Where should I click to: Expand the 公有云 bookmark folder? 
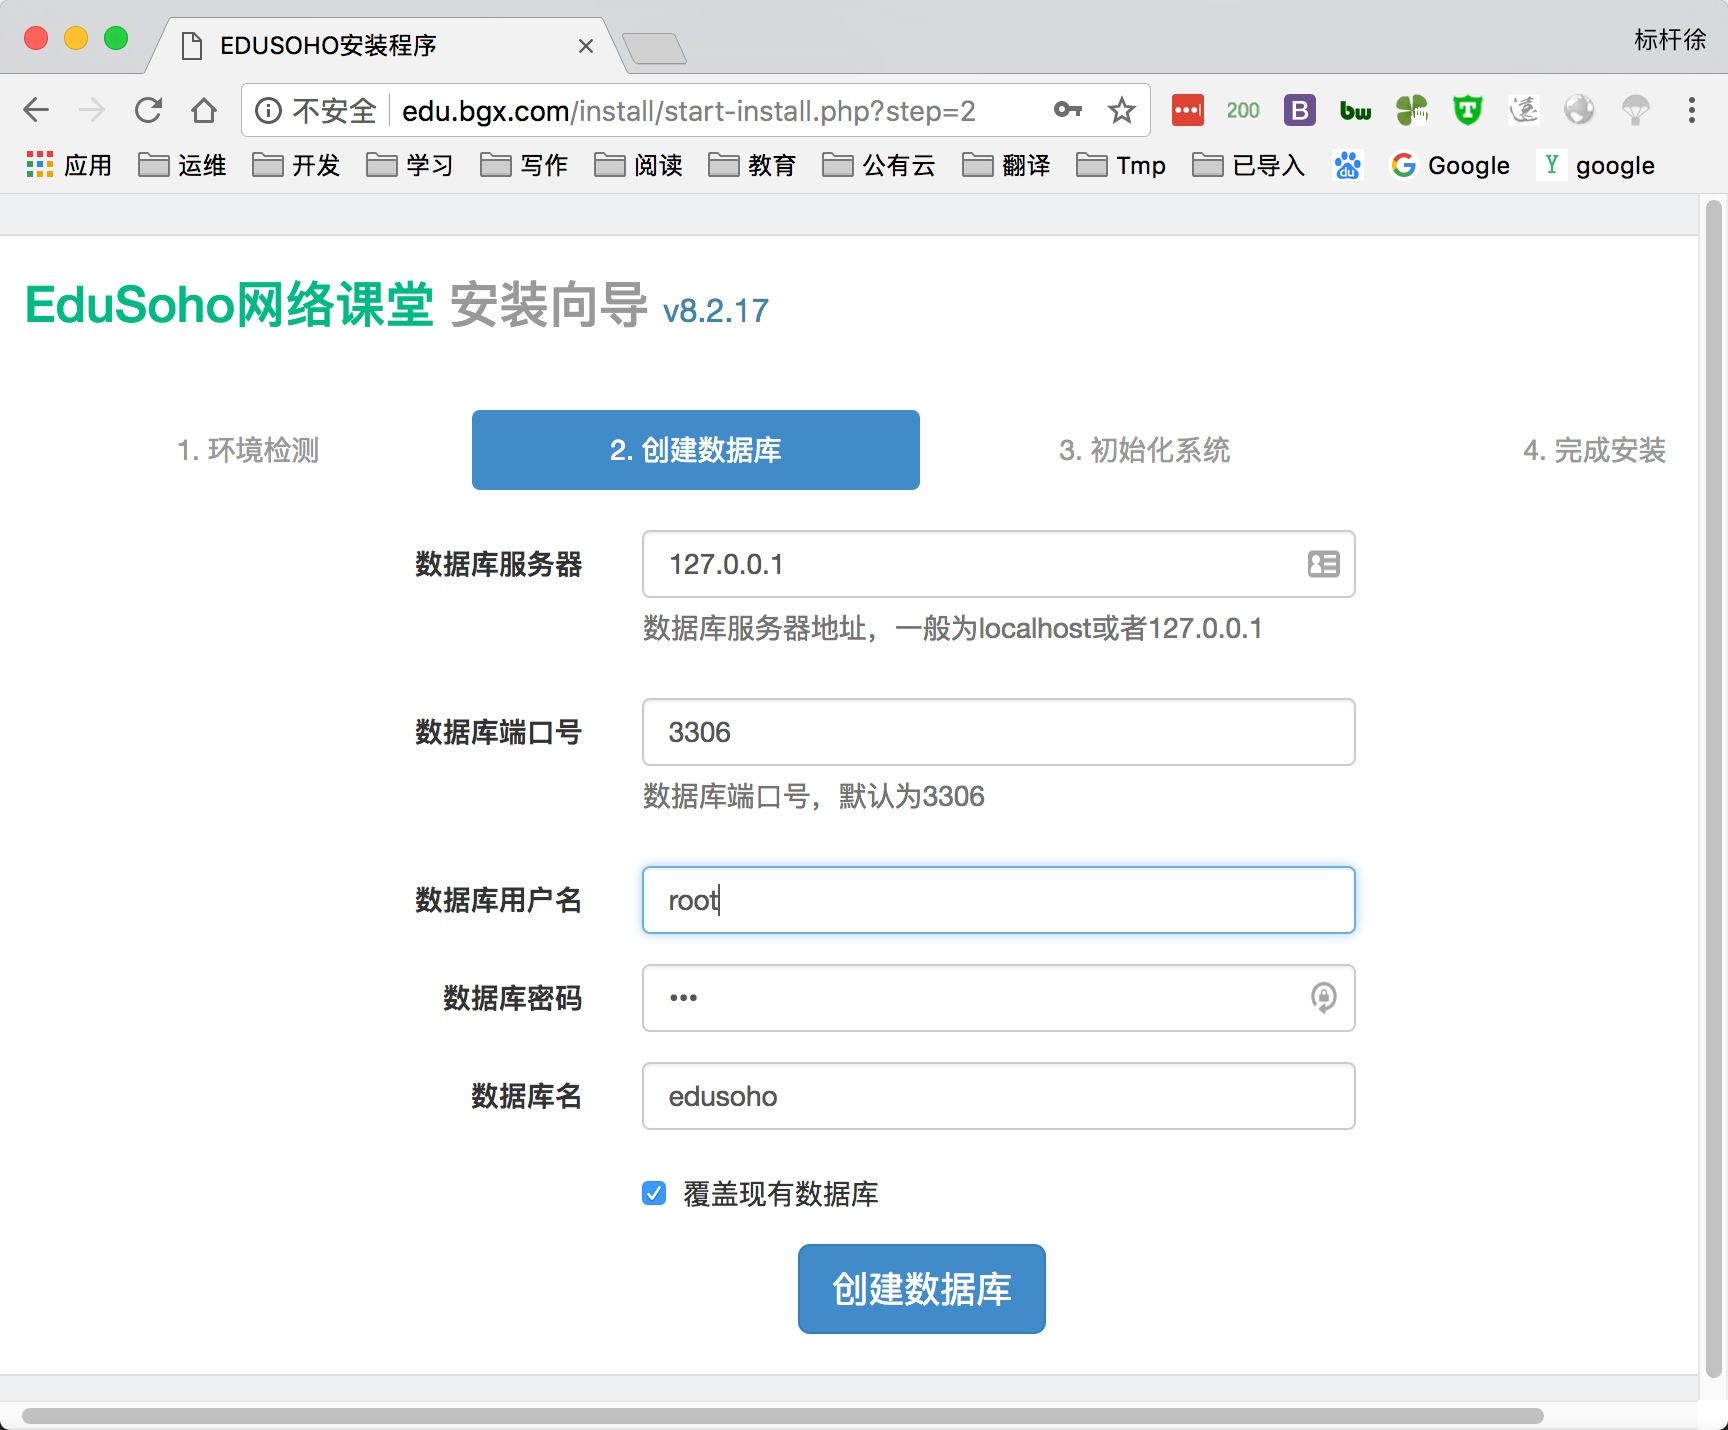click(879, 165)
